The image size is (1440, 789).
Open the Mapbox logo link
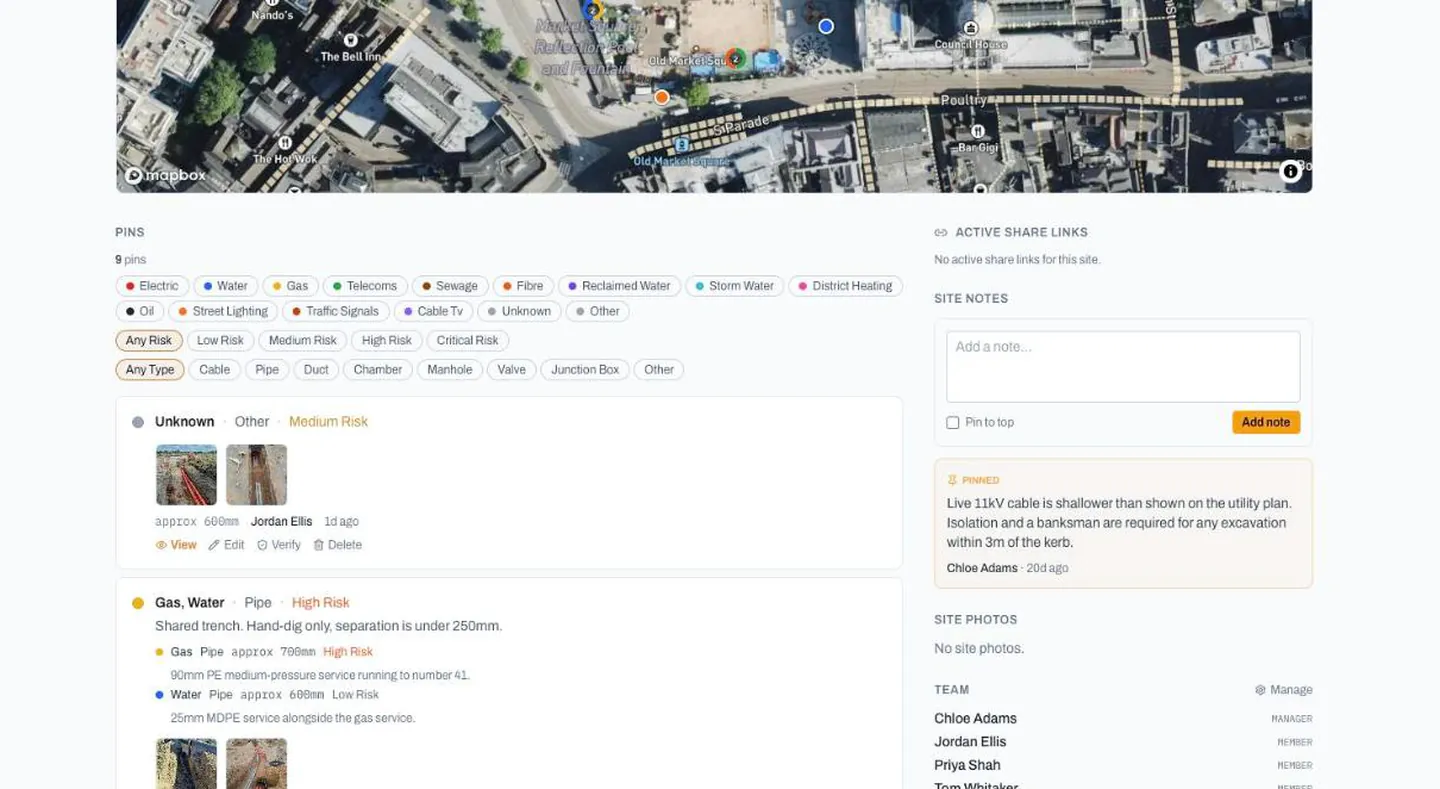tap(165, 176)
